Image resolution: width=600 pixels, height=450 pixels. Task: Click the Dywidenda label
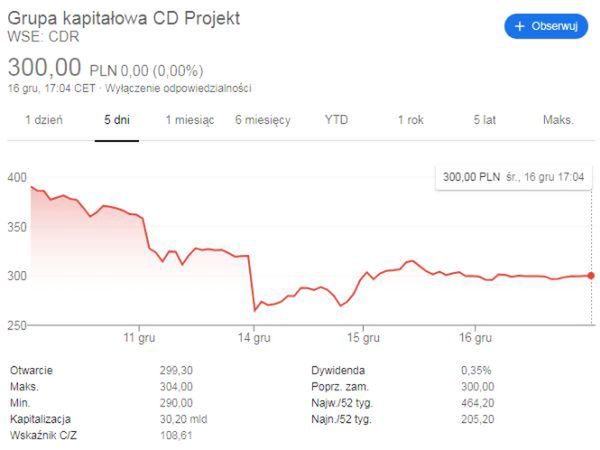coord(336,370)
